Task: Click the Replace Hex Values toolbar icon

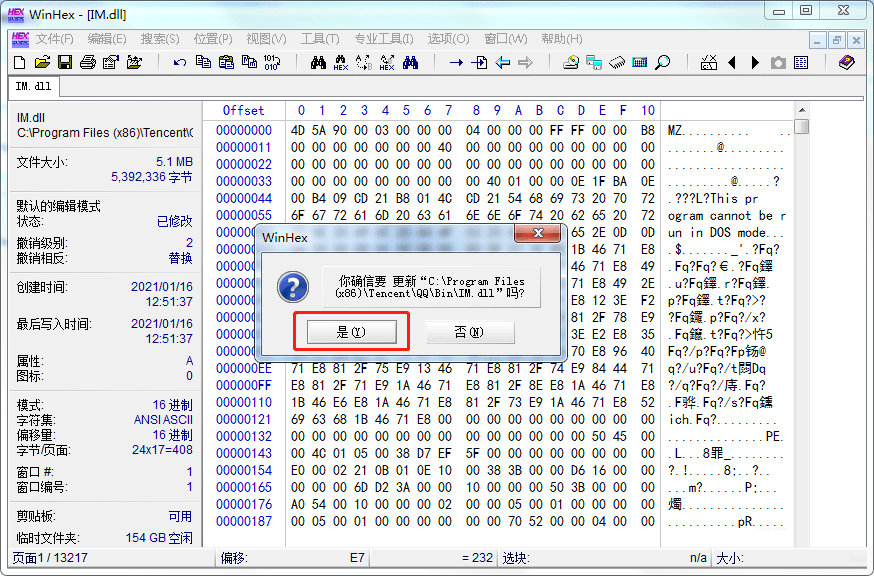Action: [x=387, y=62]
